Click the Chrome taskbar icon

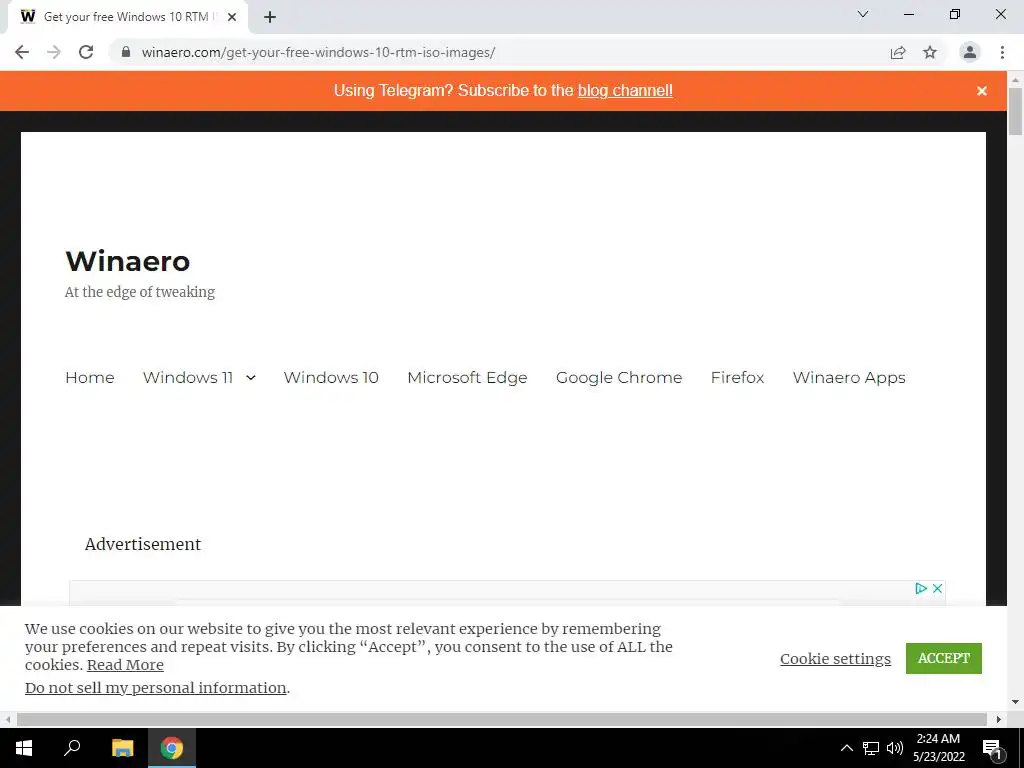click(172, 748)
